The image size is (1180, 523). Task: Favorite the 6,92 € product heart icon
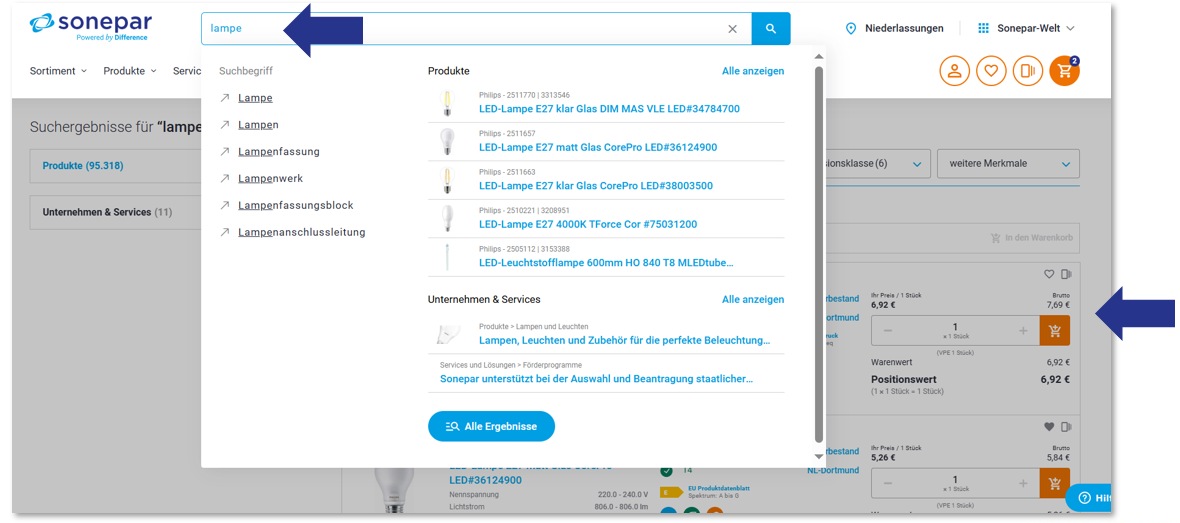[1049, 274]
